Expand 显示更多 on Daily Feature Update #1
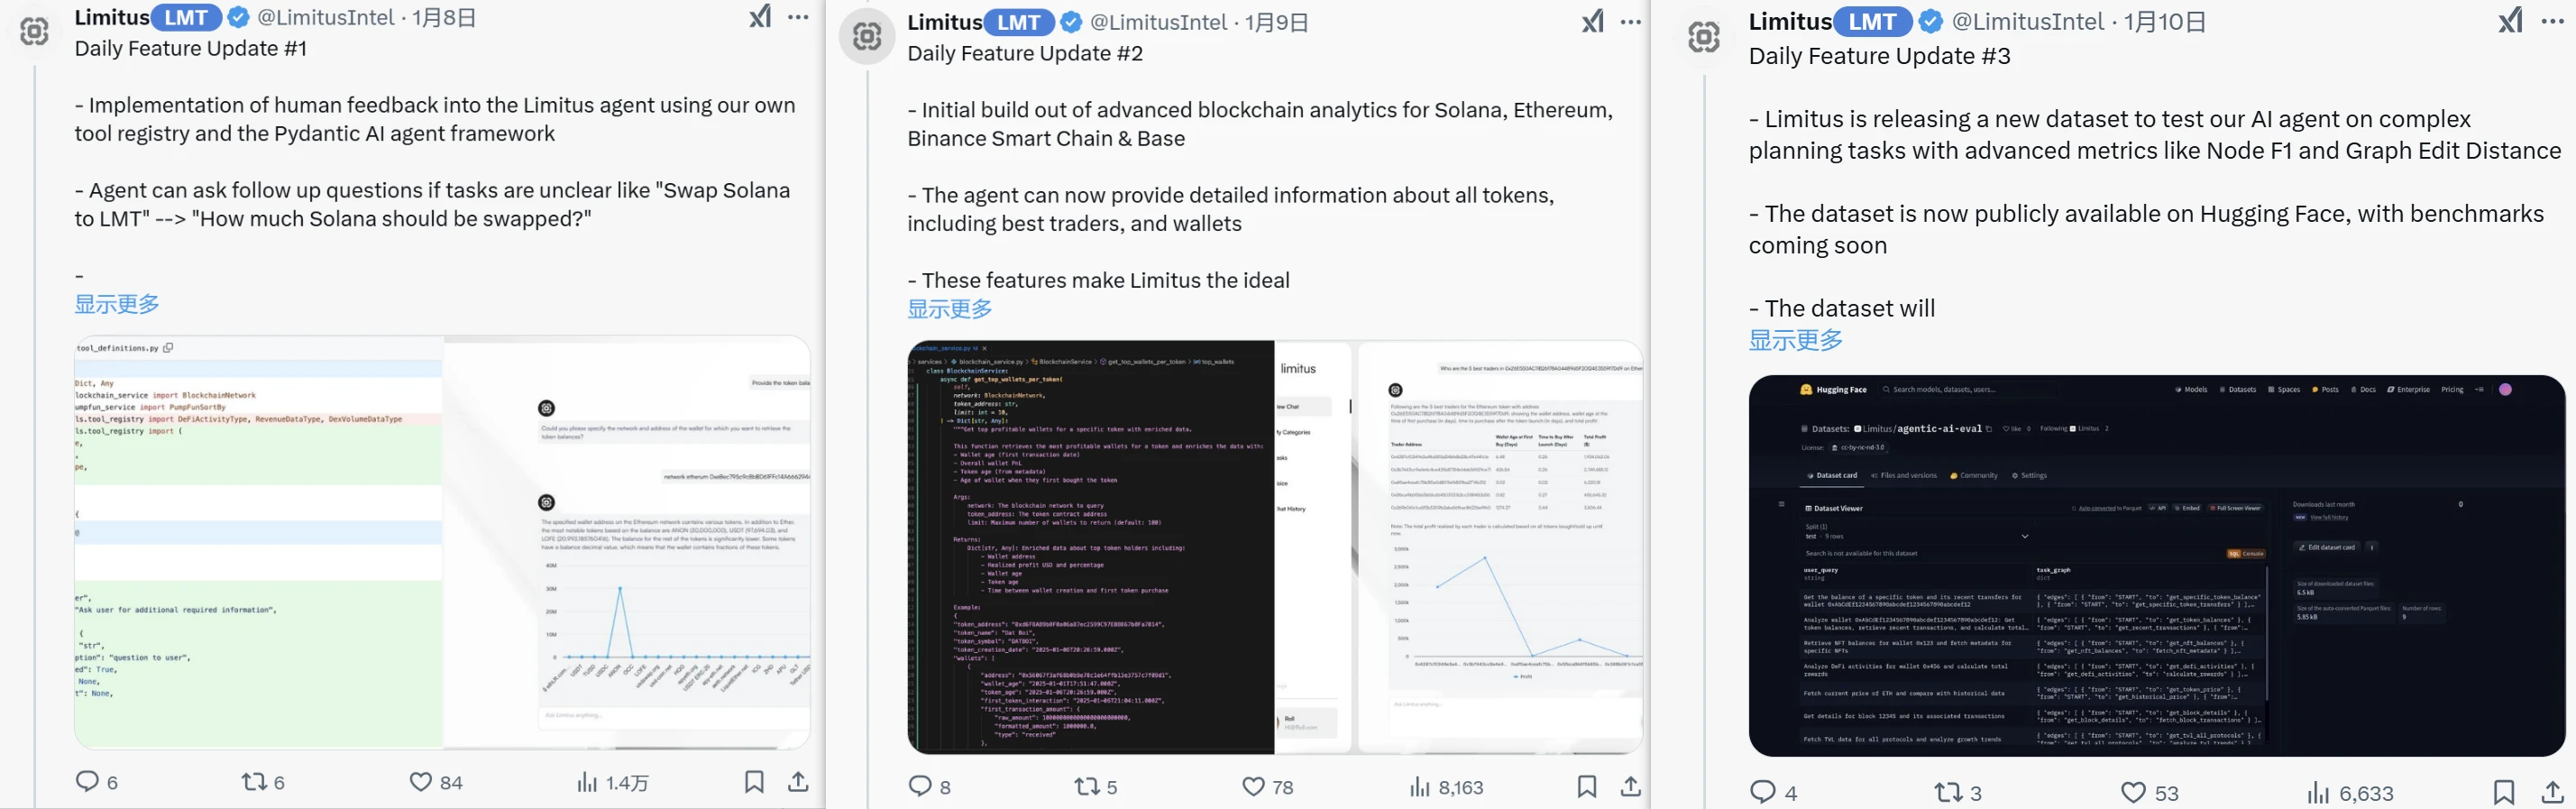The width and height of the screenshot is (2576, 809). point(117,304)
